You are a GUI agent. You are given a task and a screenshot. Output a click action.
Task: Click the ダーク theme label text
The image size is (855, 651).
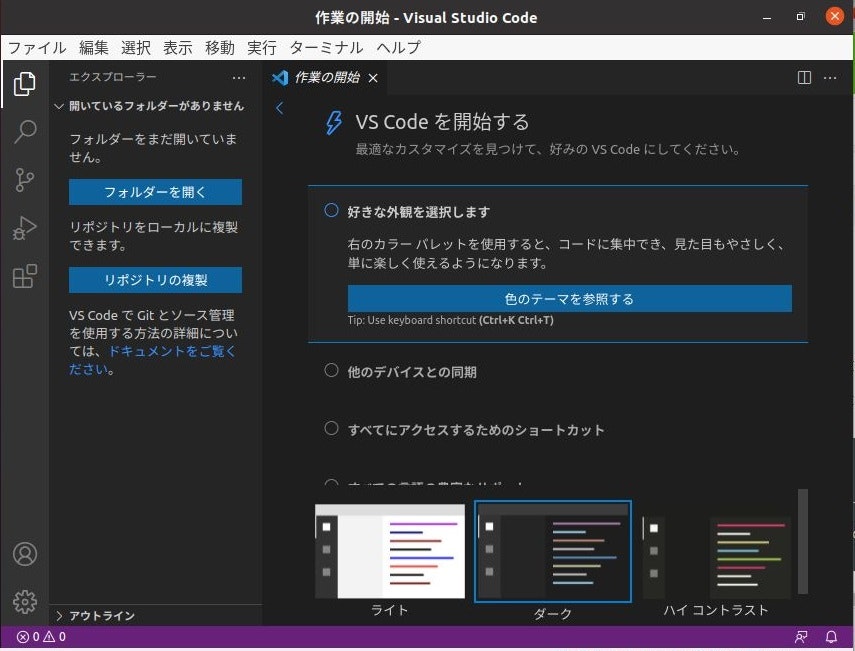(x=552, y=614)
